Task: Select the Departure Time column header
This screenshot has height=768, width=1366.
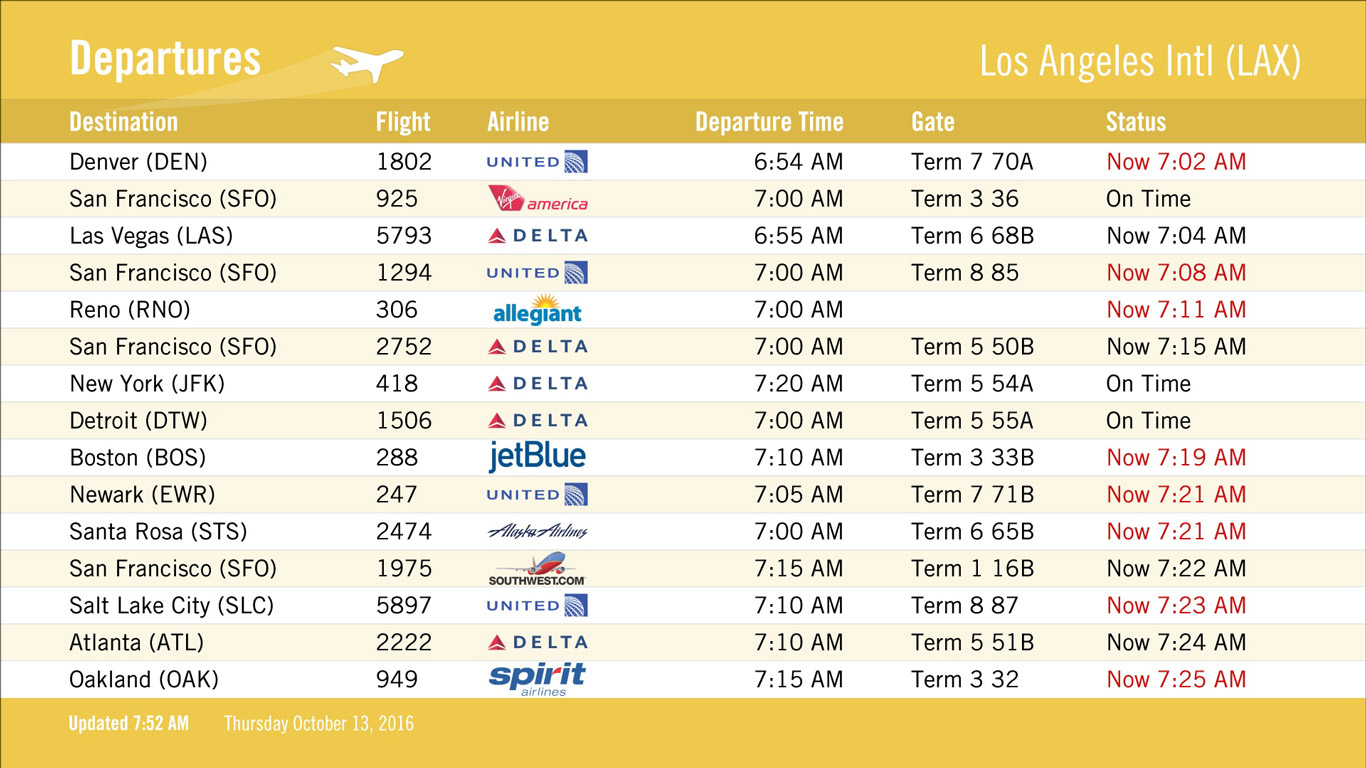Action: (x=769, y=122)
